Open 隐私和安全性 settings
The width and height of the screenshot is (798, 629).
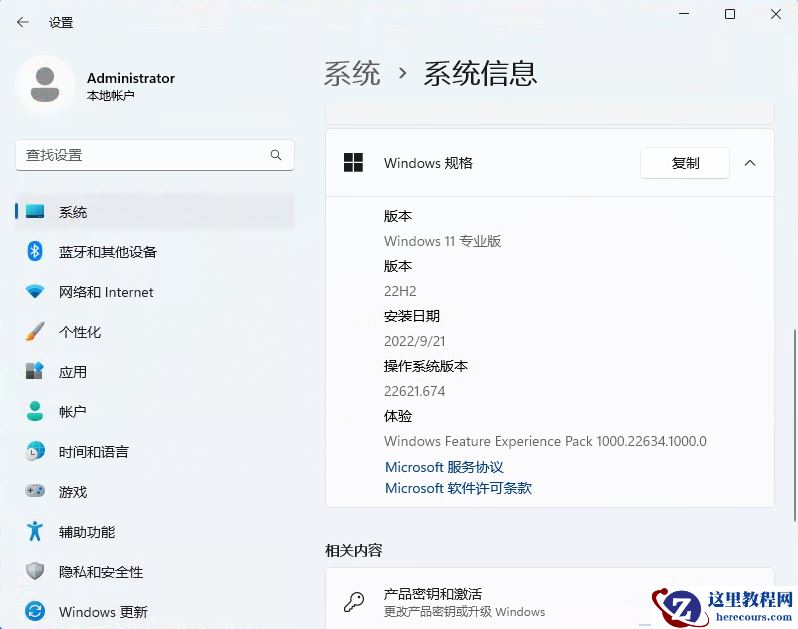pyautogui.click(x=155, y=571)
